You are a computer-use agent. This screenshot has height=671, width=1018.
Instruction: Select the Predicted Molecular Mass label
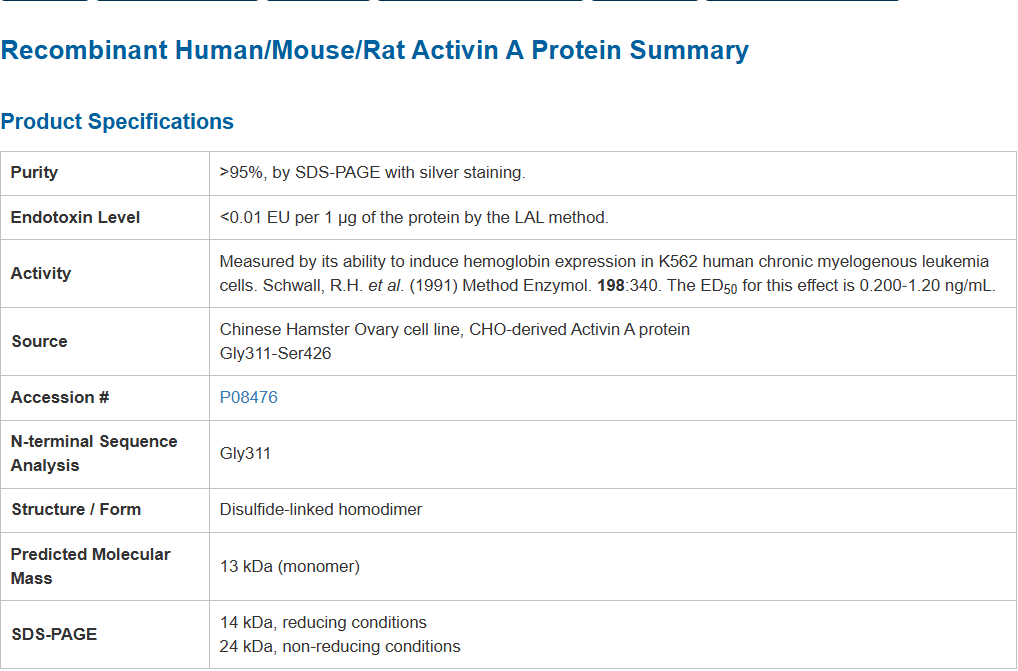90,566
